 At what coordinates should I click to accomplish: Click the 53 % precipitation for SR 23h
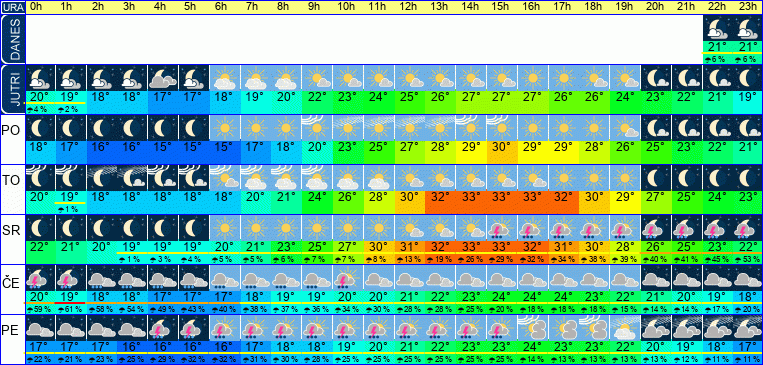pos(748,259)
